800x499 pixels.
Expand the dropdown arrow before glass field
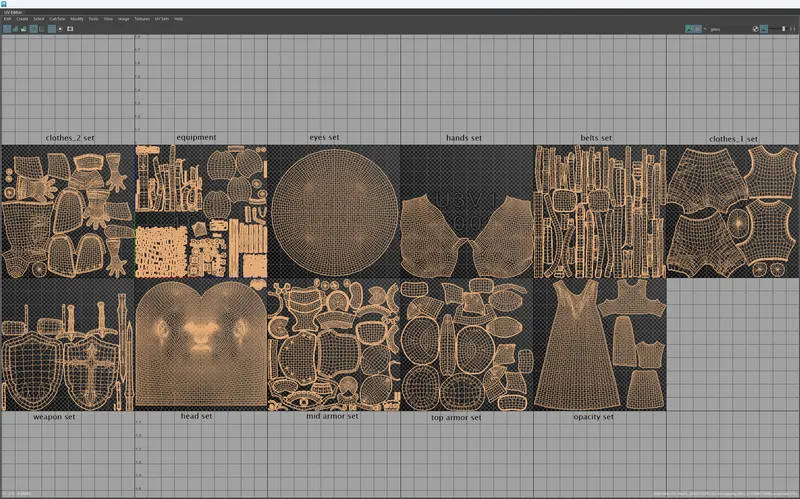tap(705, 29)
